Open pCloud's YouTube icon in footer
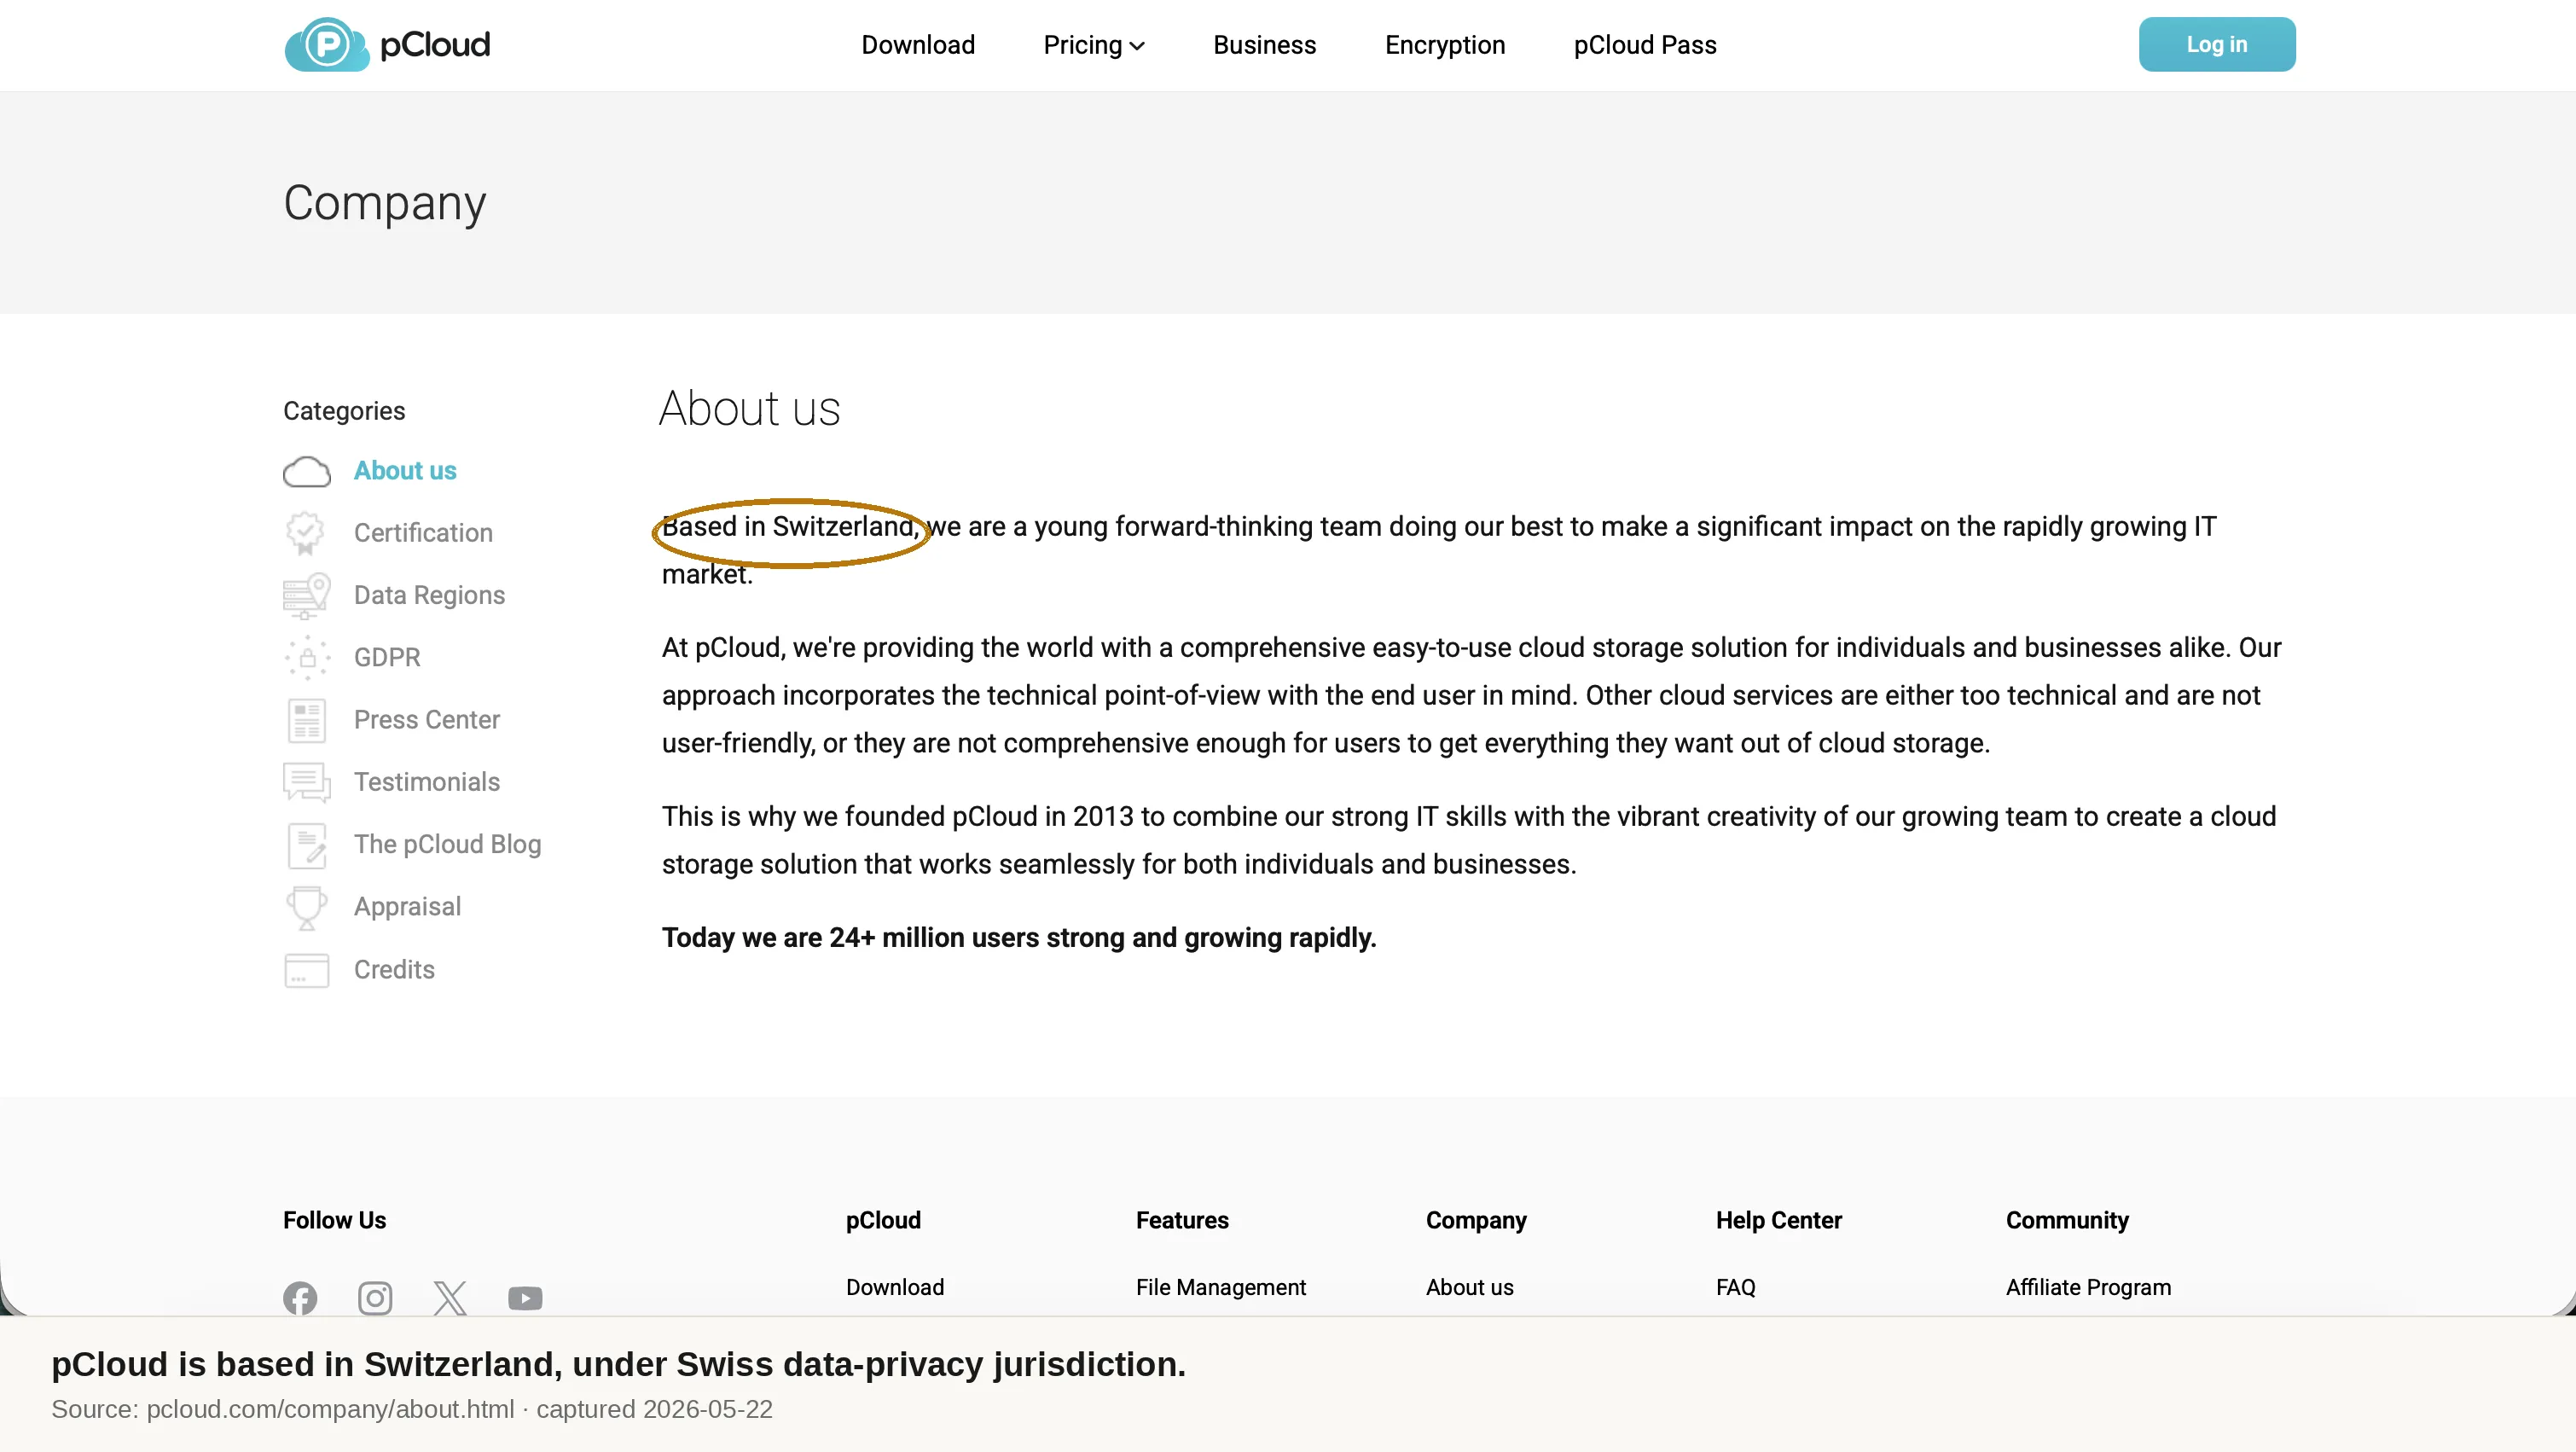 (x=525, y=1298)
